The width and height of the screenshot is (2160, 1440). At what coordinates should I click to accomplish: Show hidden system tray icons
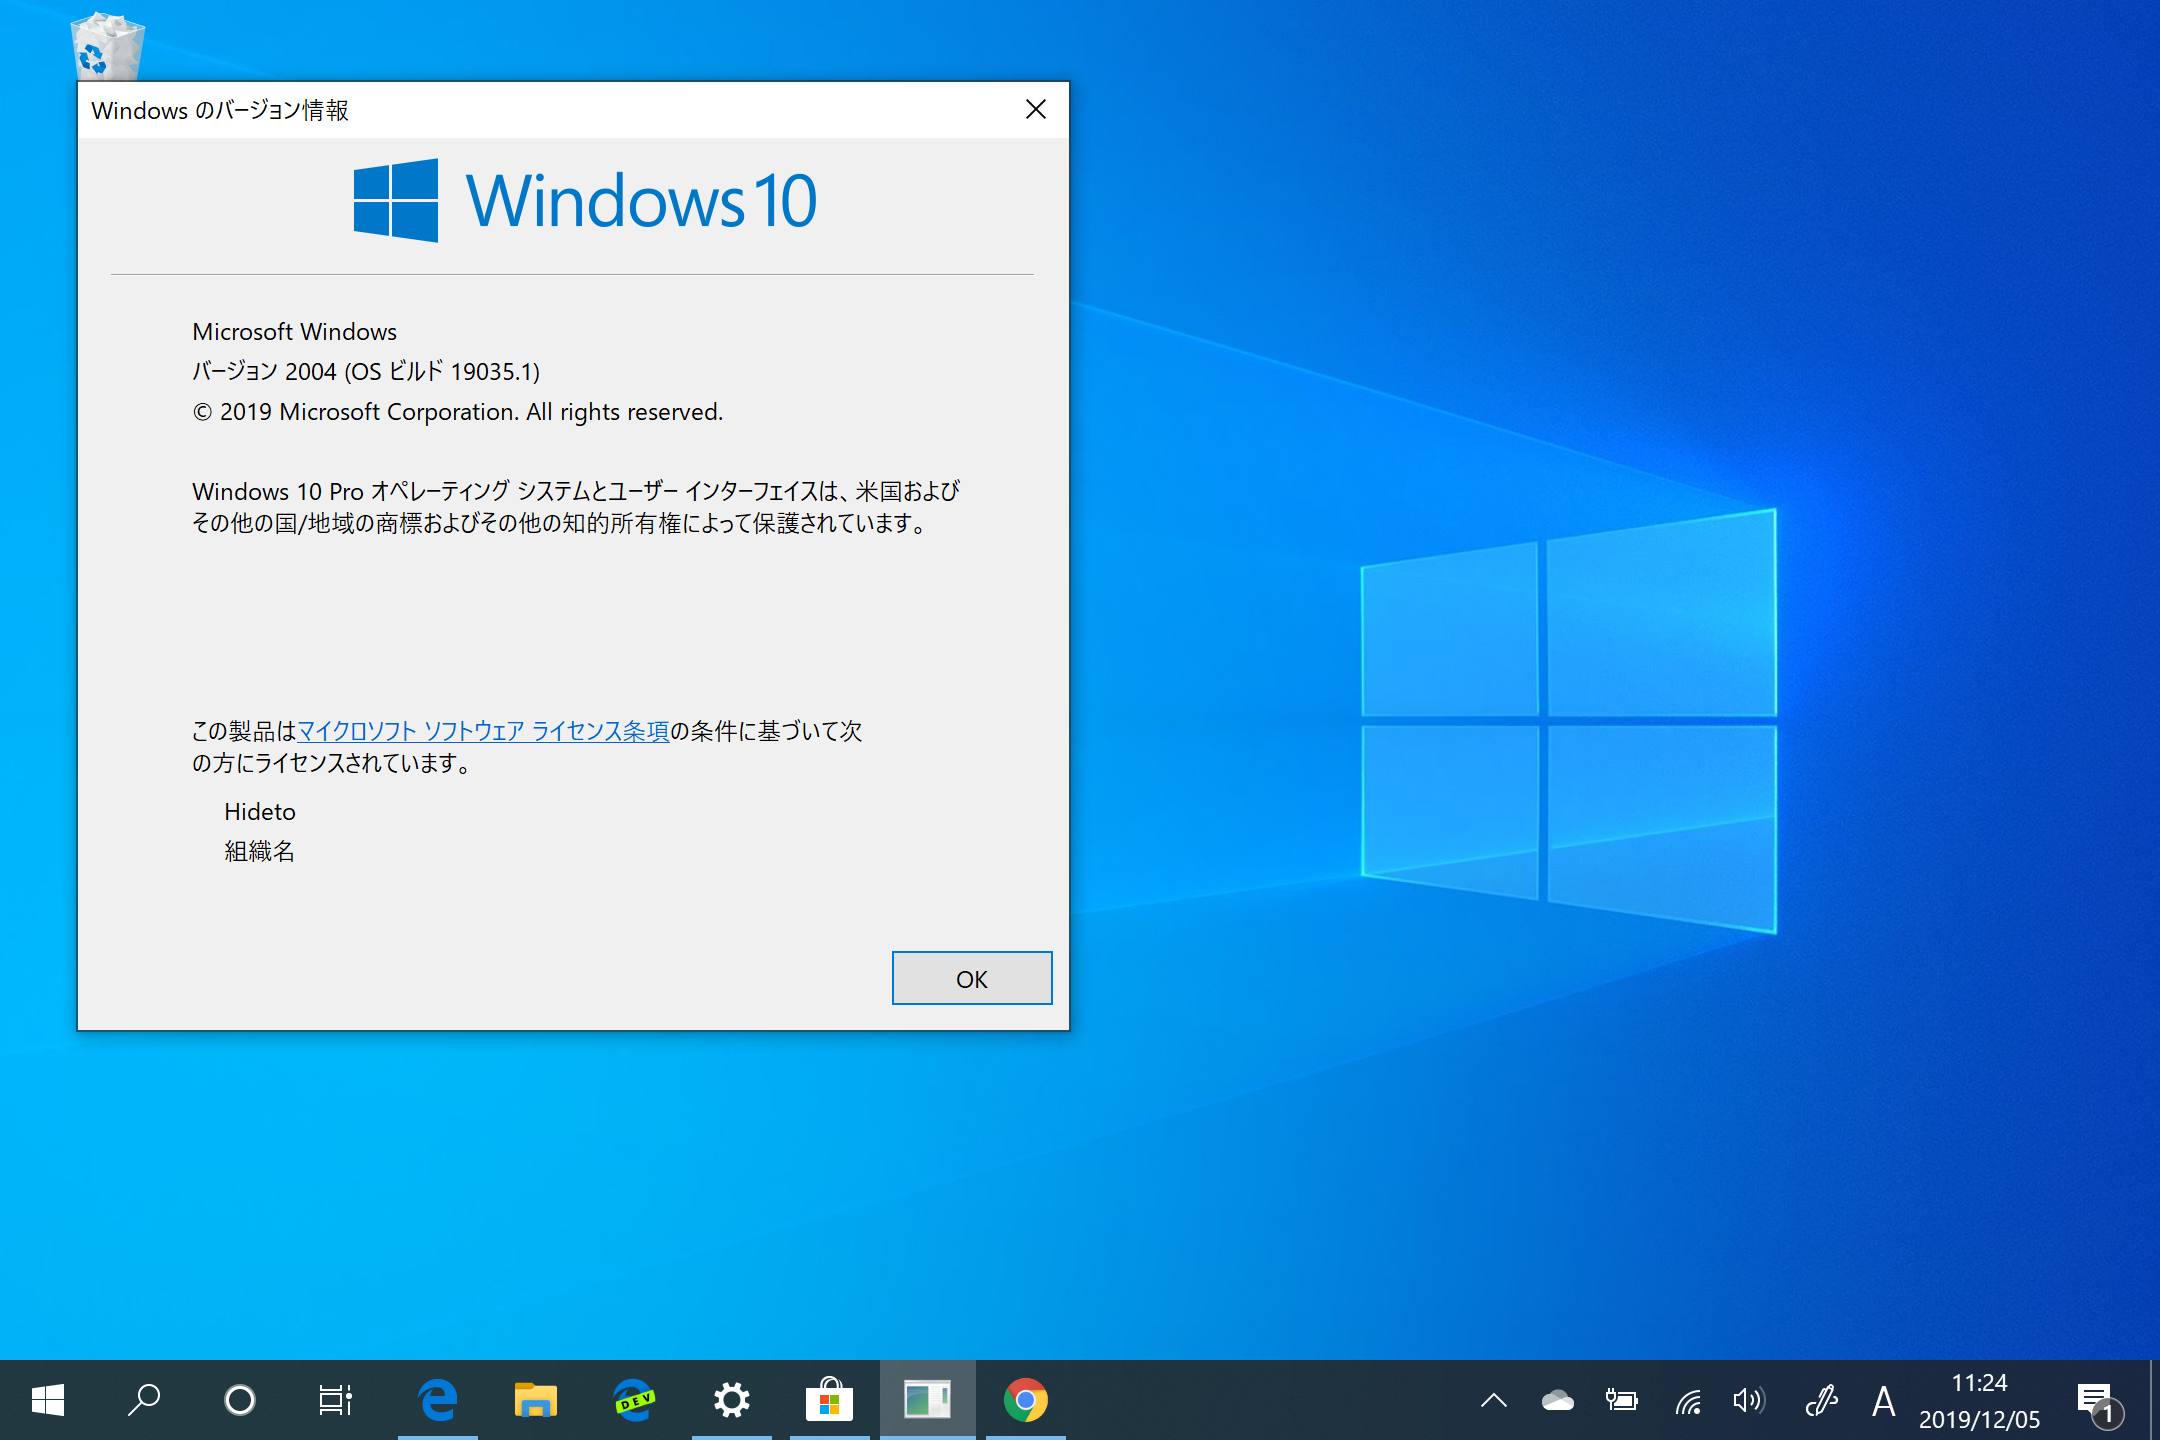pos(1493,1400)
